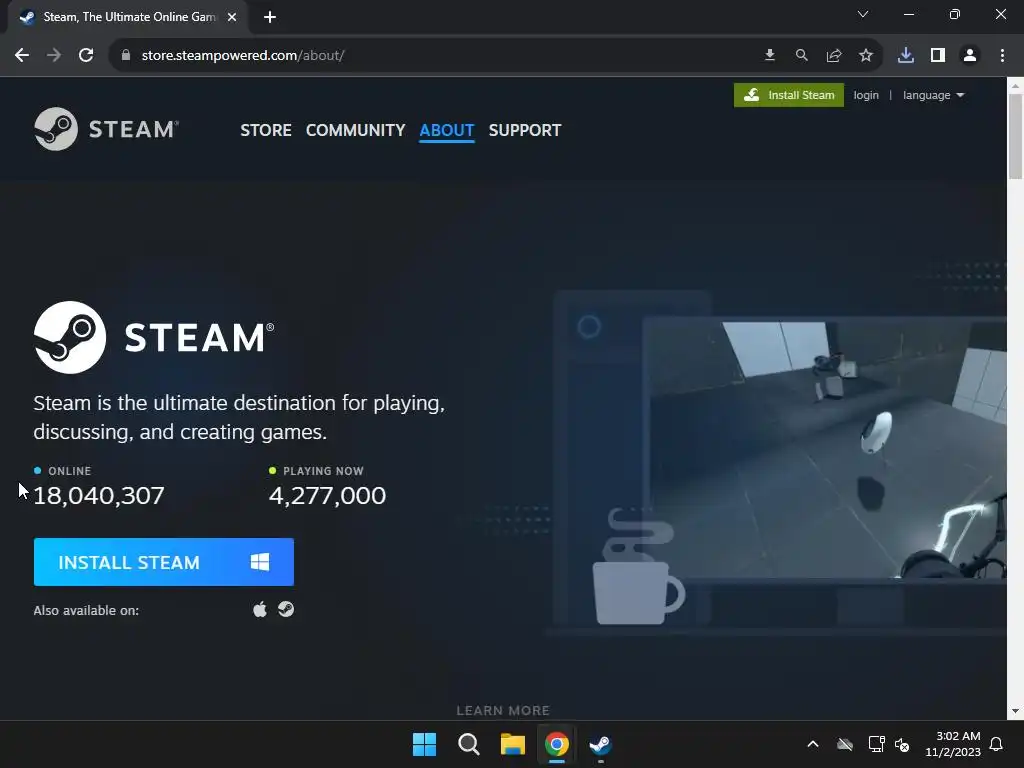Open a new tab with the plus button
This screenshot has height=768, width=1024.
point(270,17)
